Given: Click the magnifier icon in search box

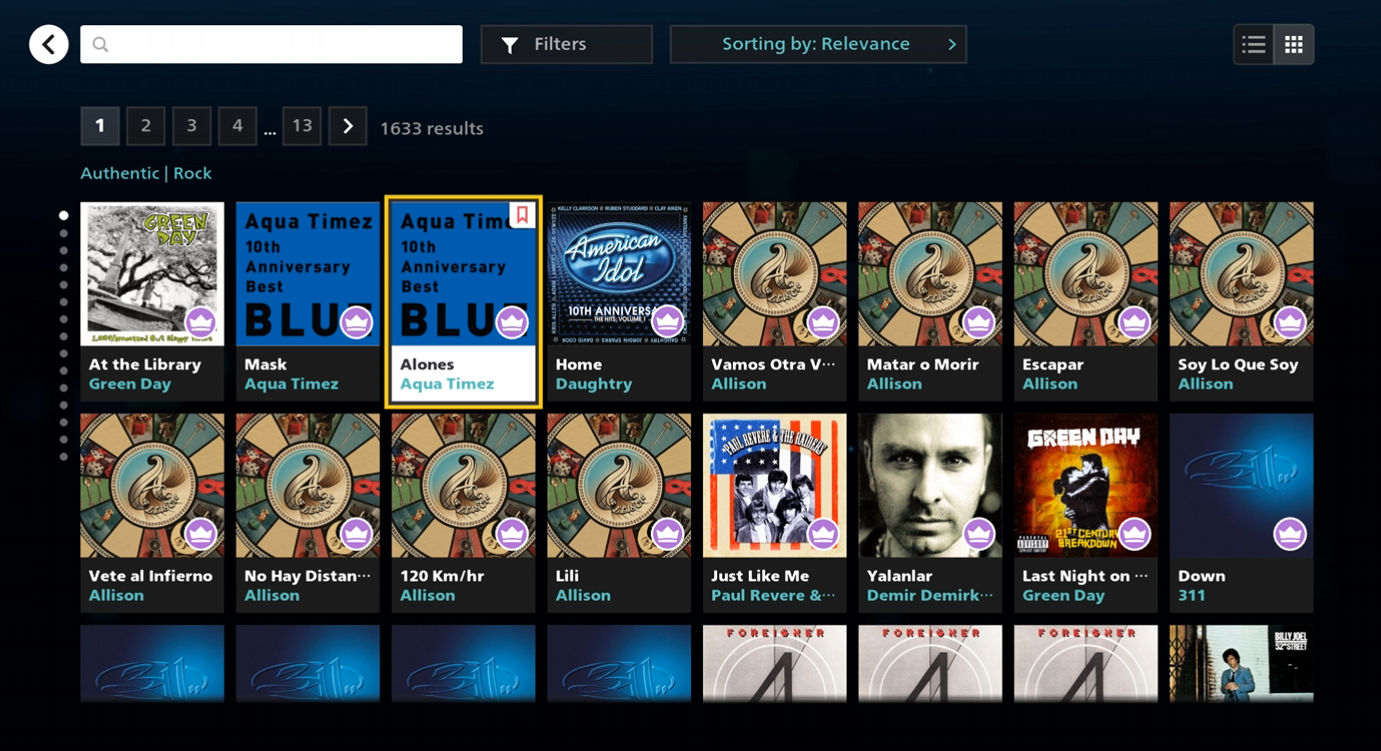Looking at the screenshot, I should coord(100,44).
